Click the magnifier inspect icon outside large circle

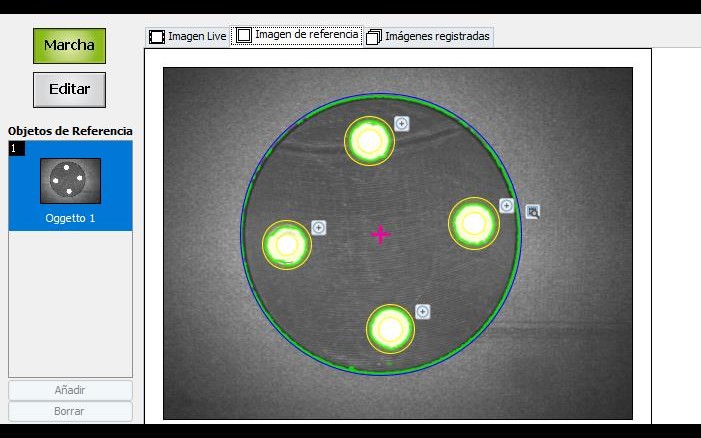point(532,211)
